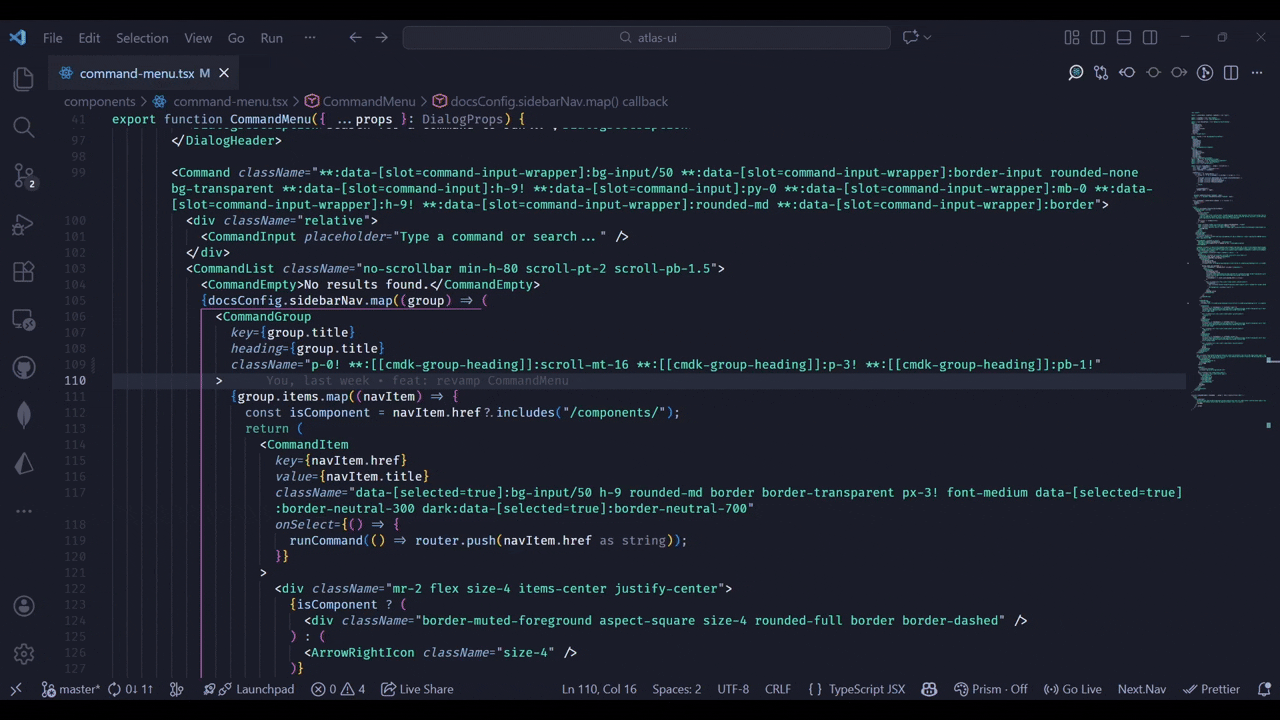This screenshot has height=720, width=1280.
Task: Open the Run and Debug view
Action: [x=24, y=224]
